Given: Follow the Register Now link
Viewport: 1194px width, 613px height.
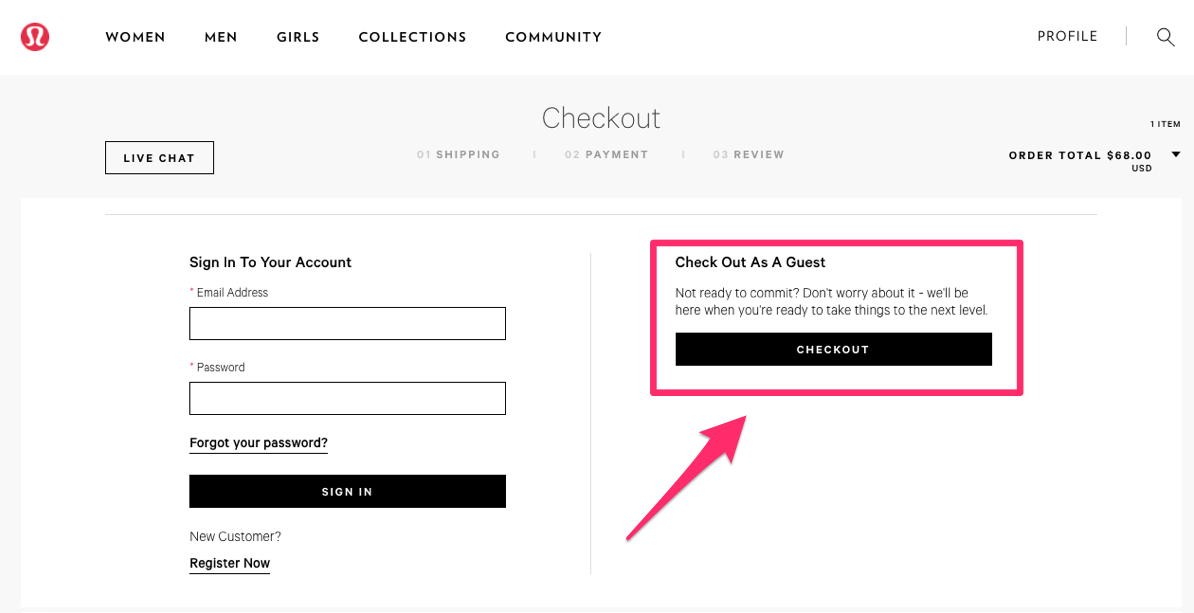Looking at the screenshot, I should coord(230,564).
